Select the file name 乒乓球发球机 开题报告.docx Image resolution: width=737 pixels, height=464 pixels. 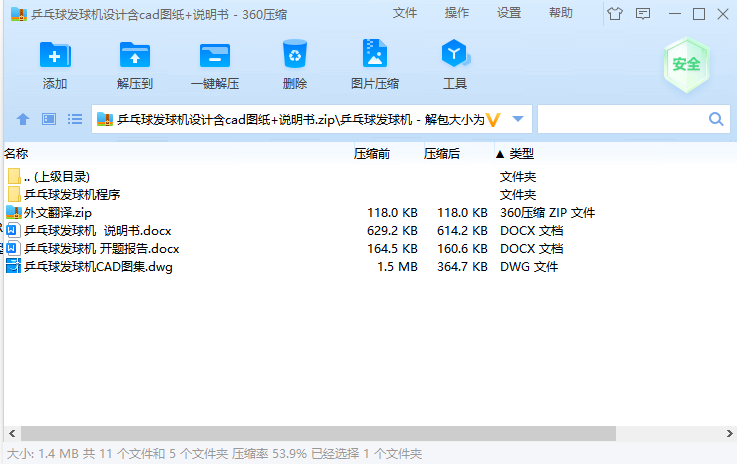coord(102,249)
